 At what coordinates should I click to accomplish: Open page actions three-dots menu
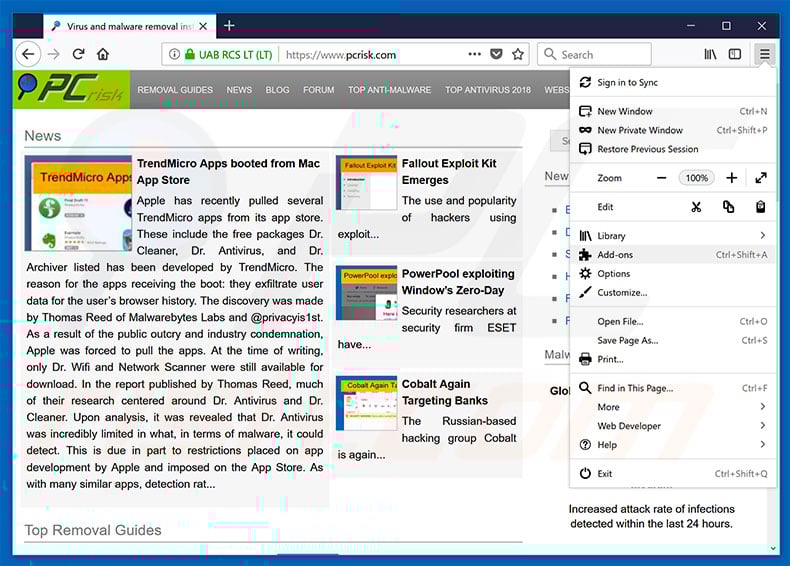click(x=475, y=54)
